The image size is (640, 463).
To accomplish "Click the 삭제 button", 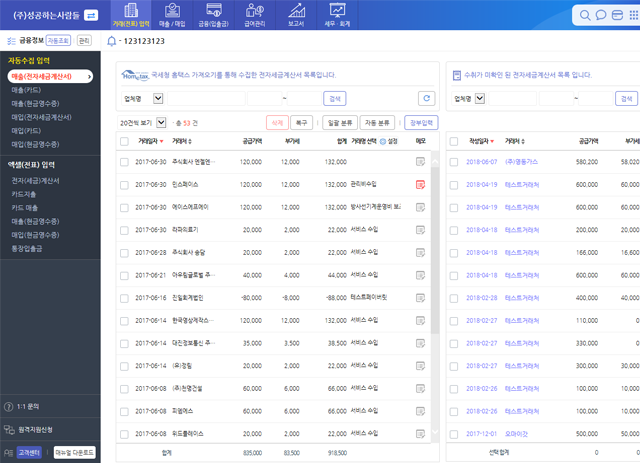I will (x=277, y=122).
